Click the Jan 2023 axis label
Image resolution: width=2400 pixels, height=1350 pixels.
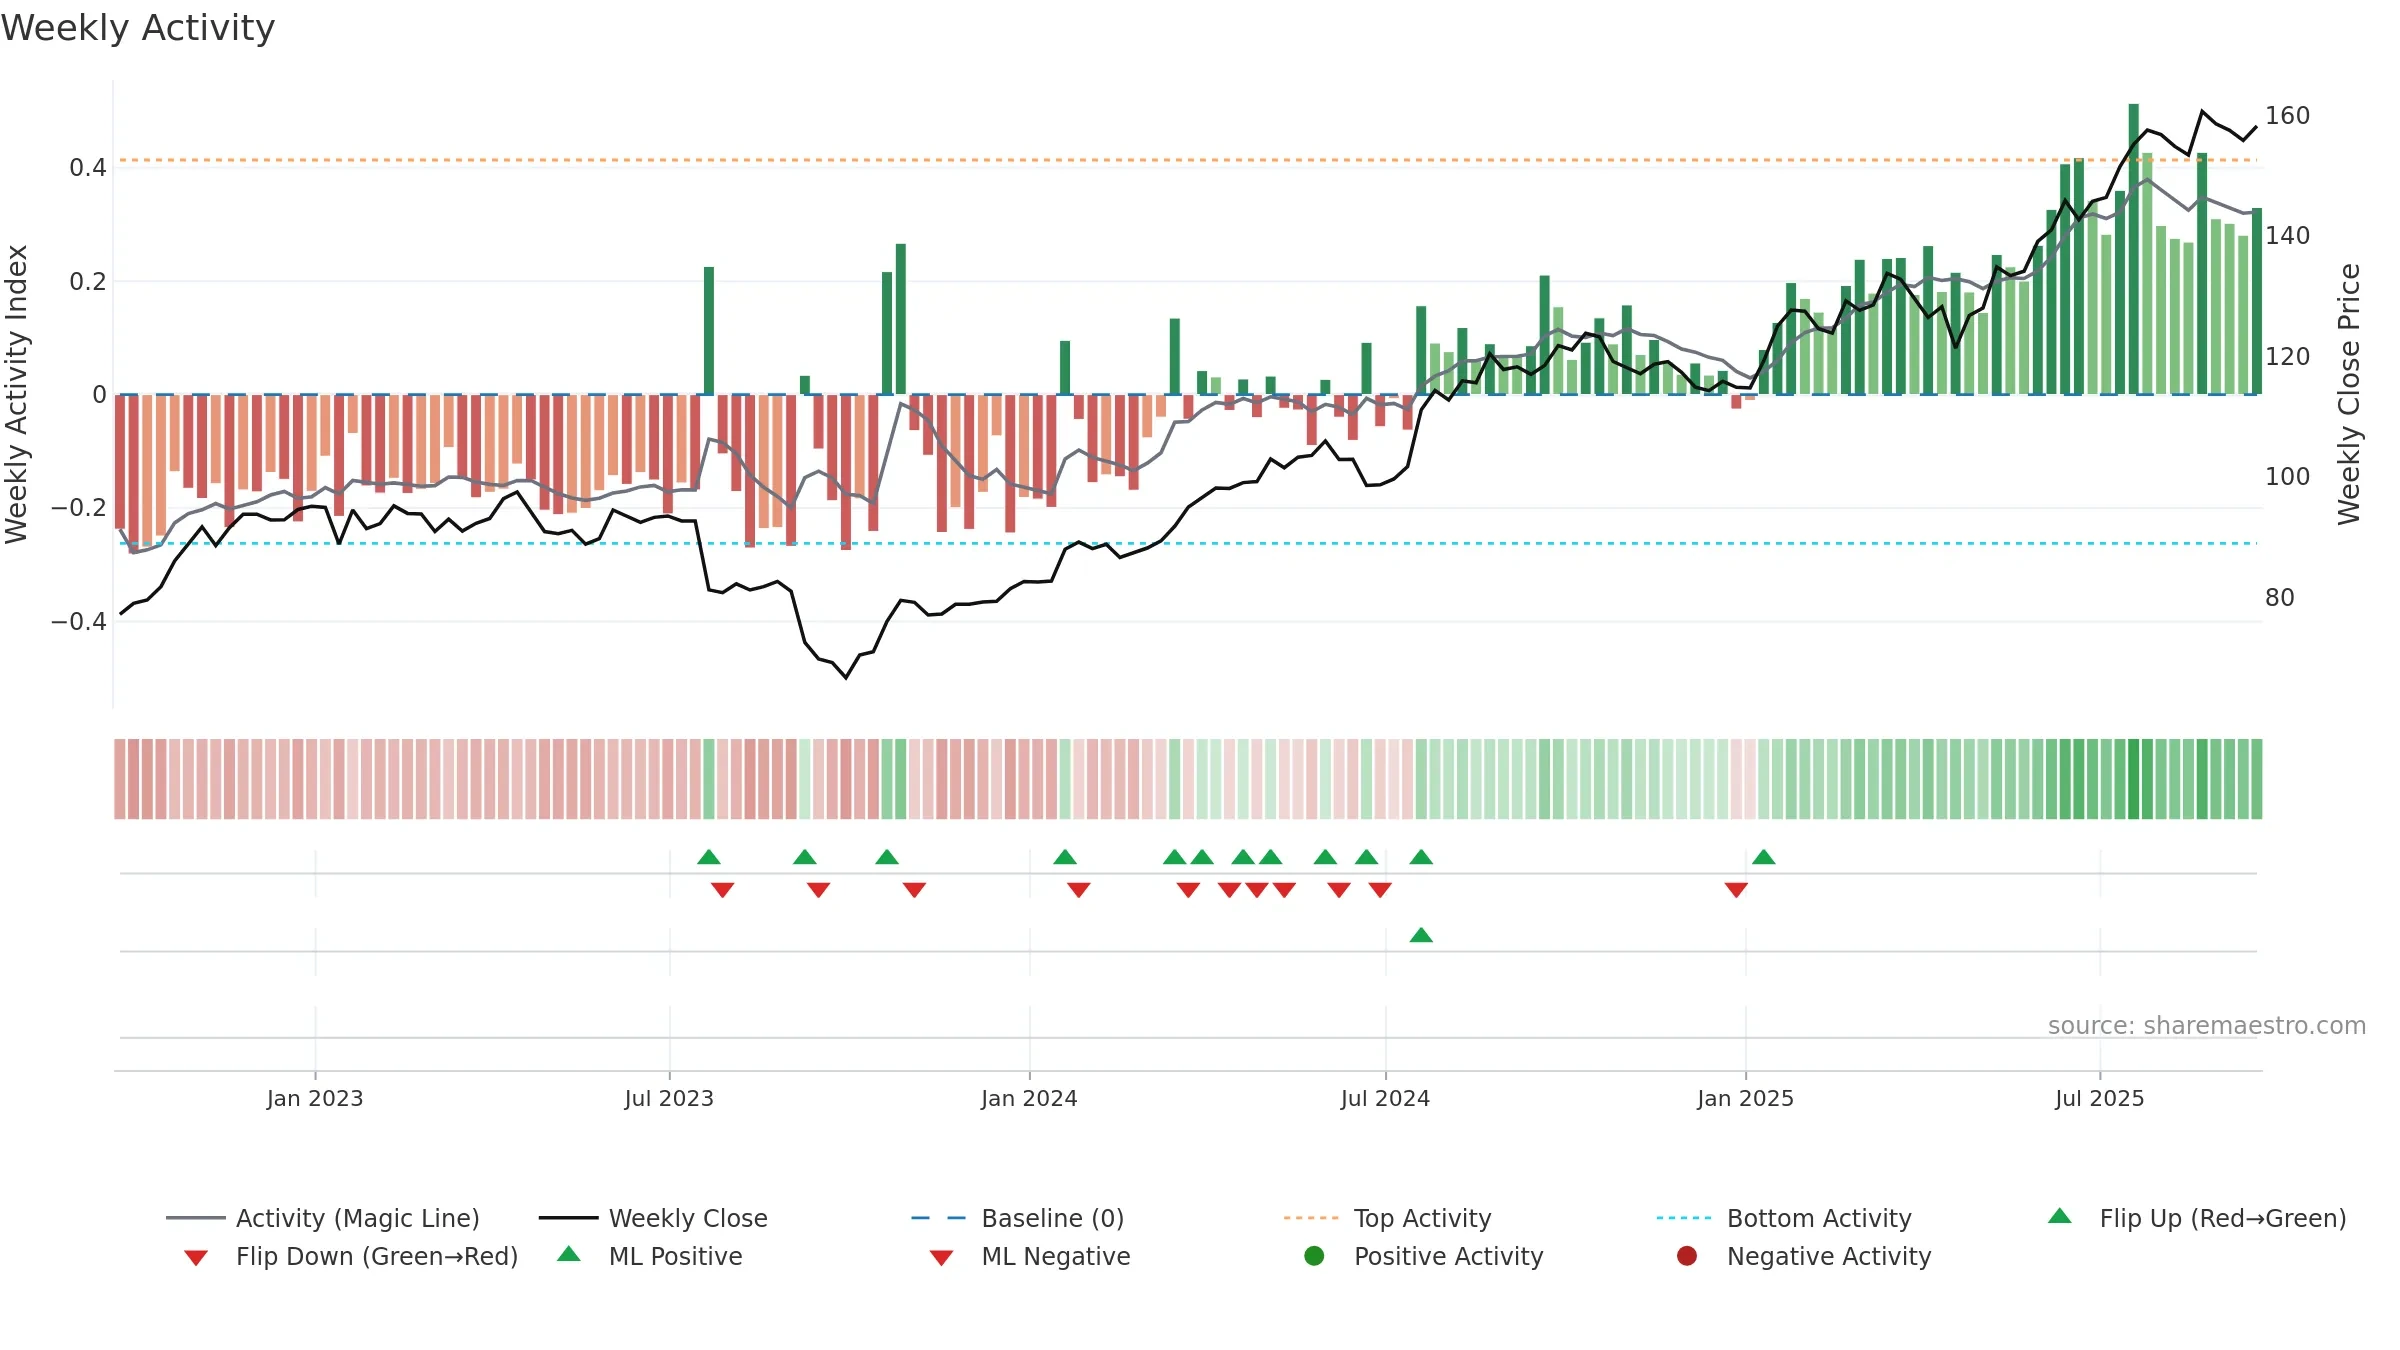[315, 1099]
